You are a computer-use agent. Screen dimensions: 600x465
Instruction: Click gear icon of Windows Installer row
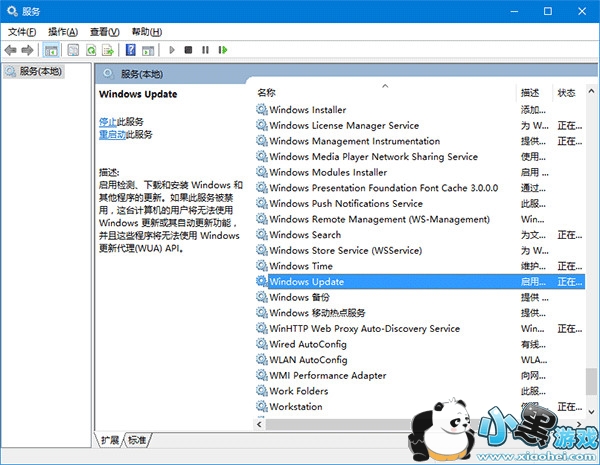261,110
